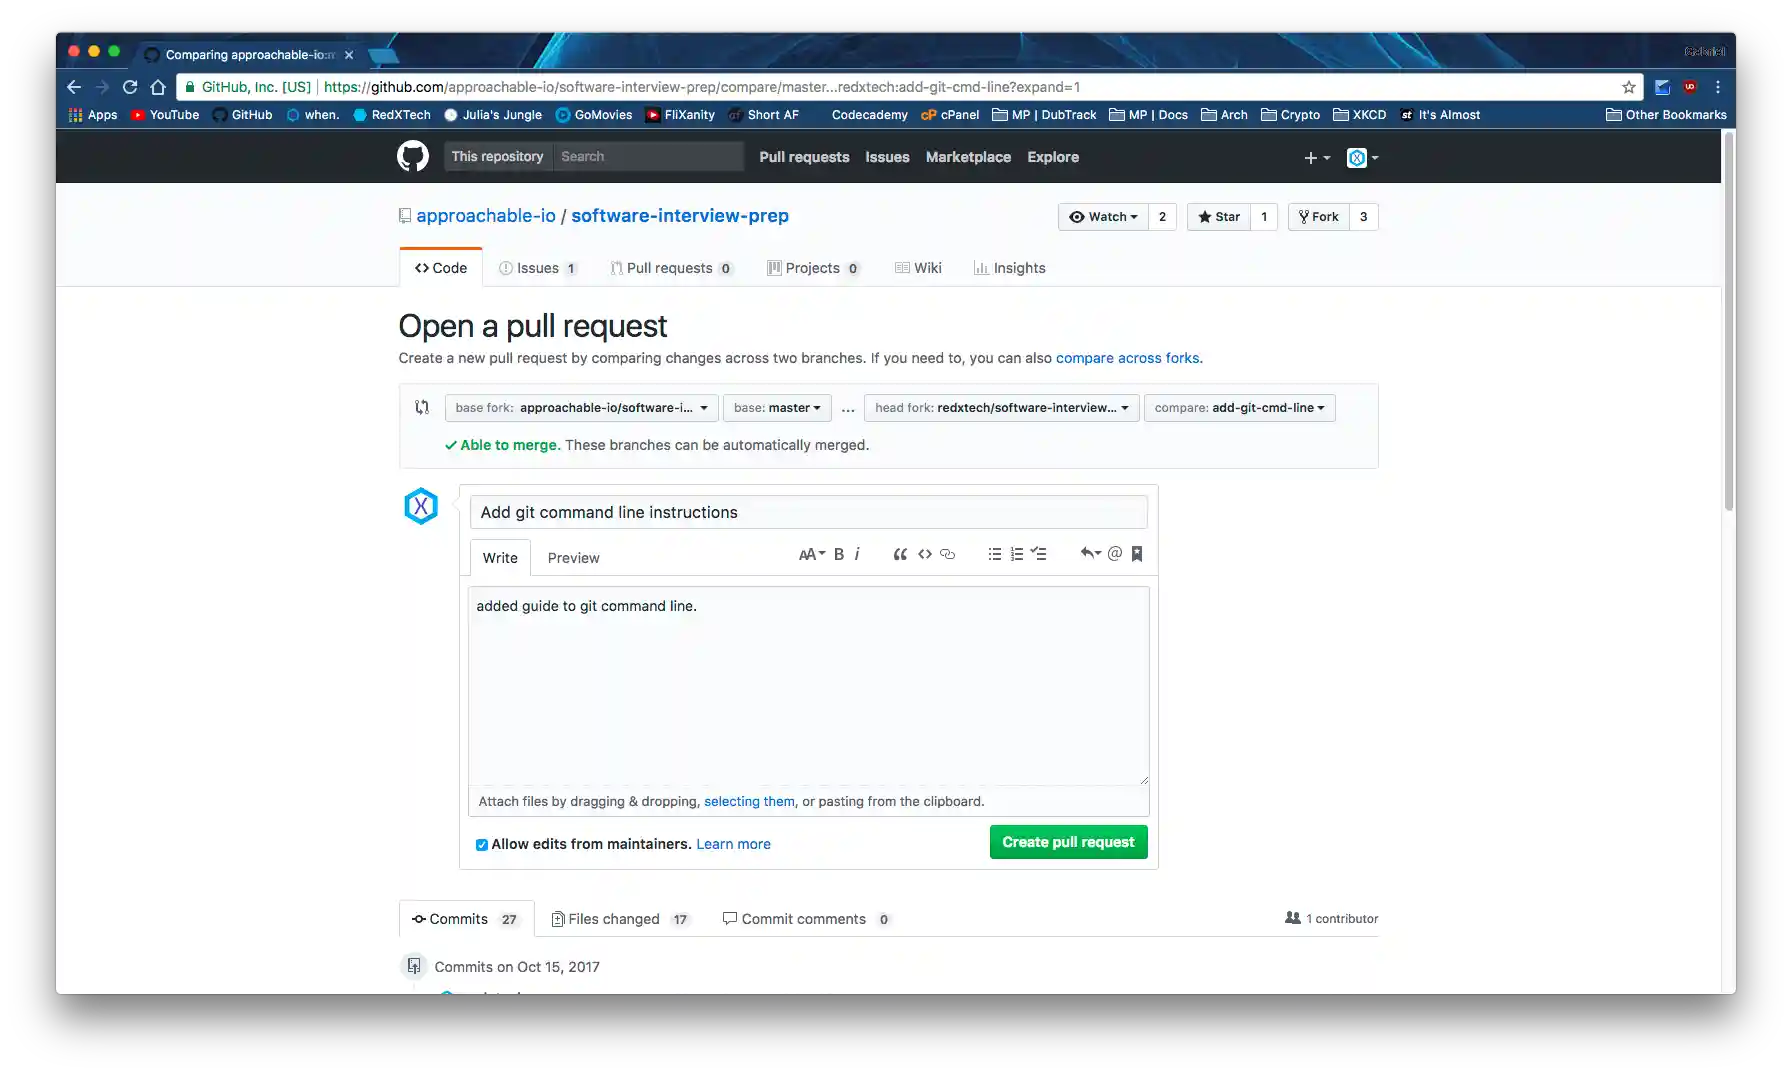This screenshot has width=1792, height=1074.
Task: Click the uBlock extension icon
Action: 1690,87
